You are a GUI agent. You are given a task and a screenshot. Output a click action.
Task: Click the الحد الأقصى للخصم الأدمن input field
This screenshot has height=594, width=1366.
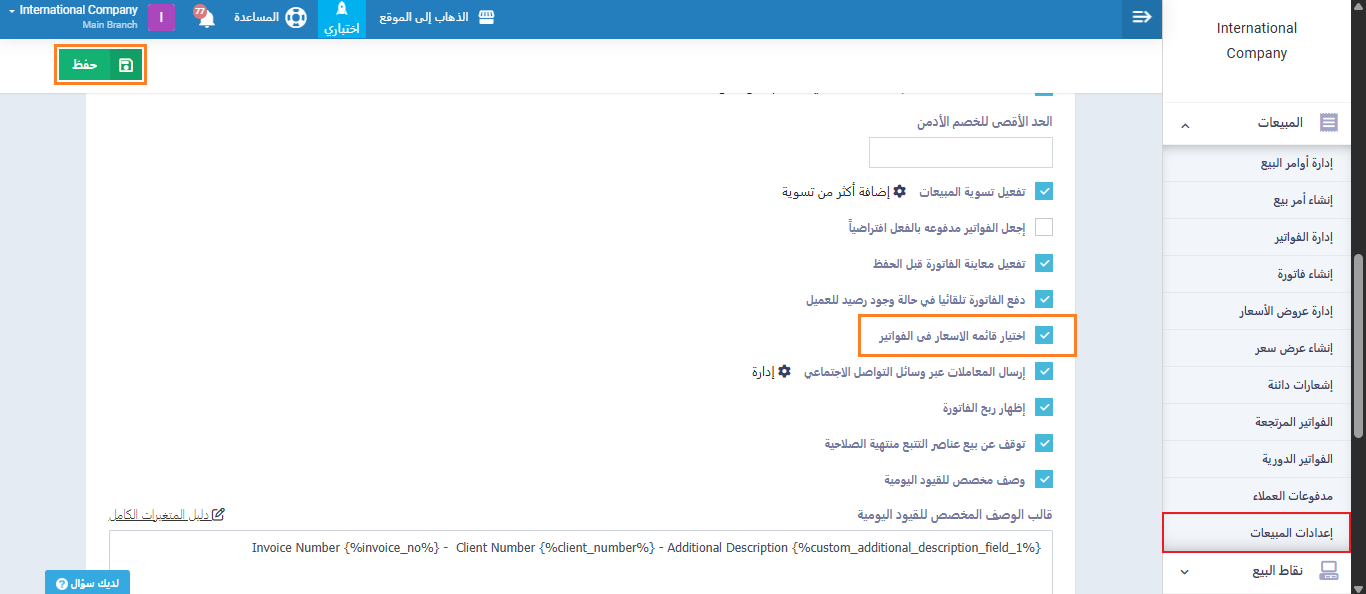(961, 152)
